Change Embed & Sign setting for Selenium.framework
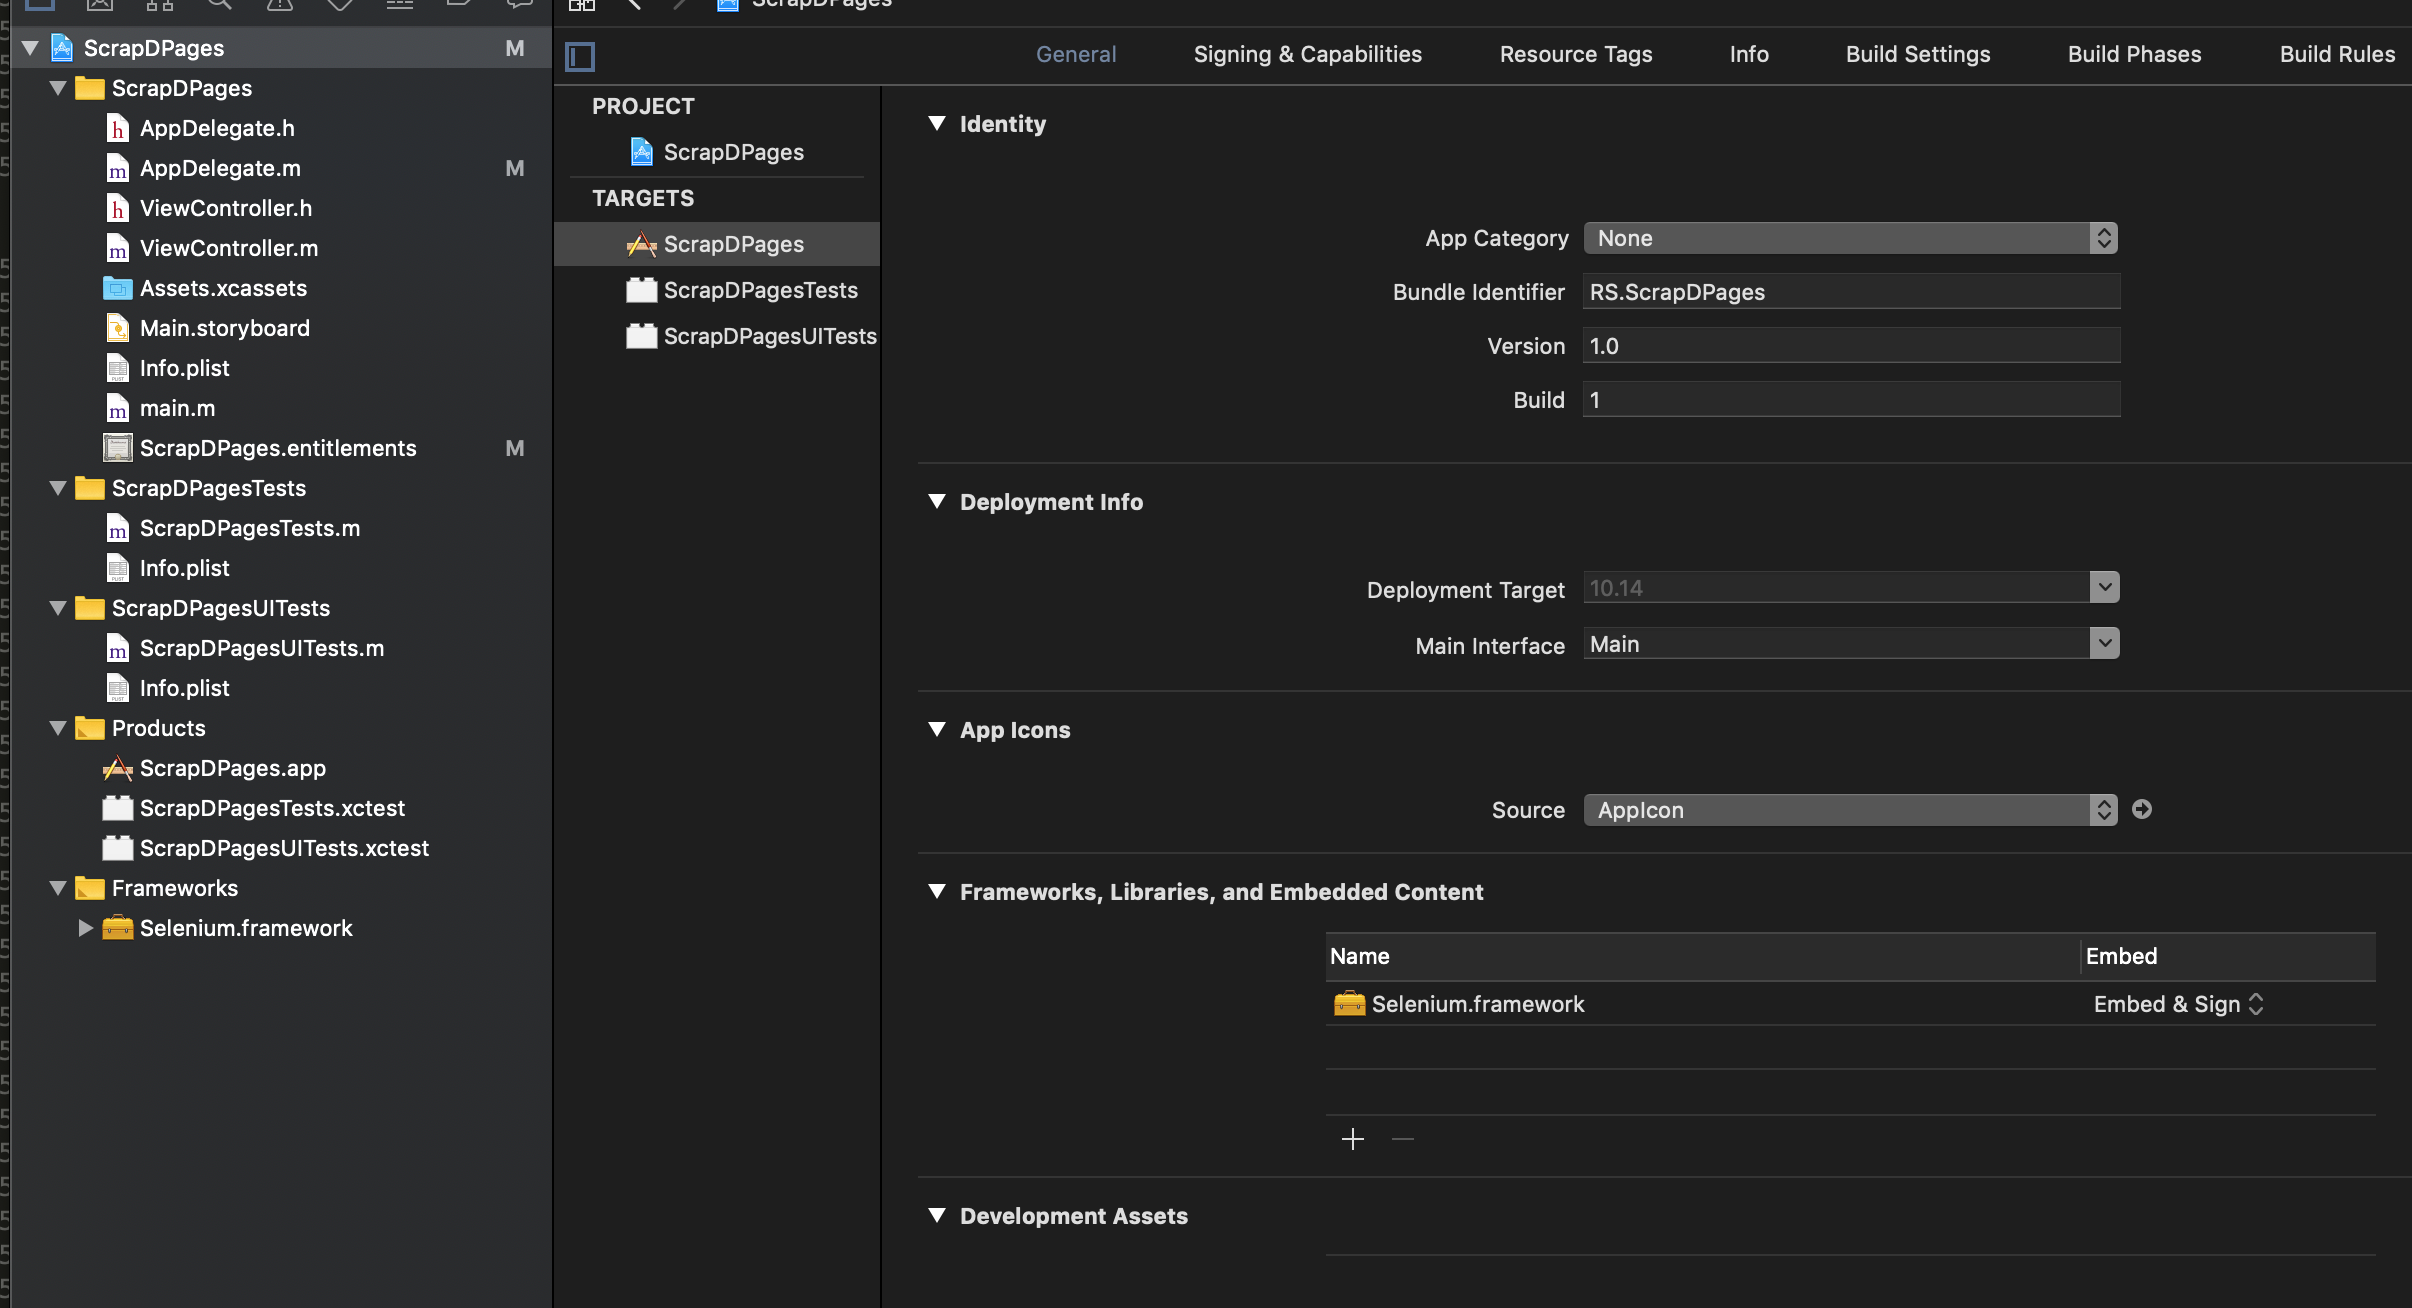The width and height of the screenshot is (2412, 1308). [2177, 1004]
